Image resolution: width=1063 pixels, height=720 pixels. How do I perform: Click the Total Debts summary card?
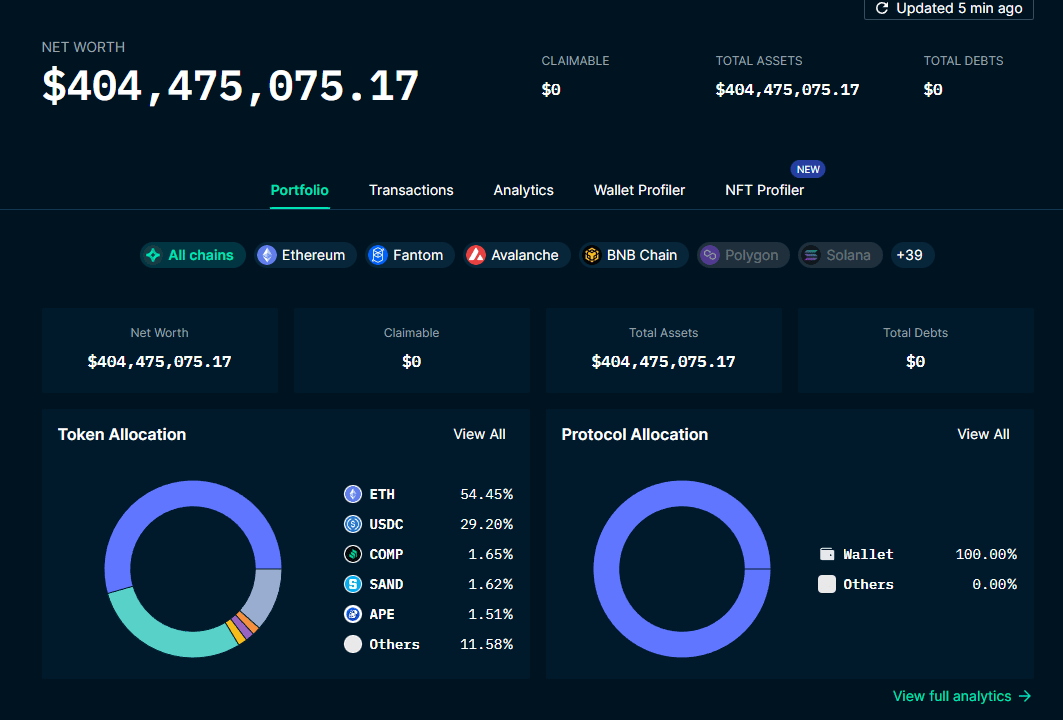click(x=915, y=350)
